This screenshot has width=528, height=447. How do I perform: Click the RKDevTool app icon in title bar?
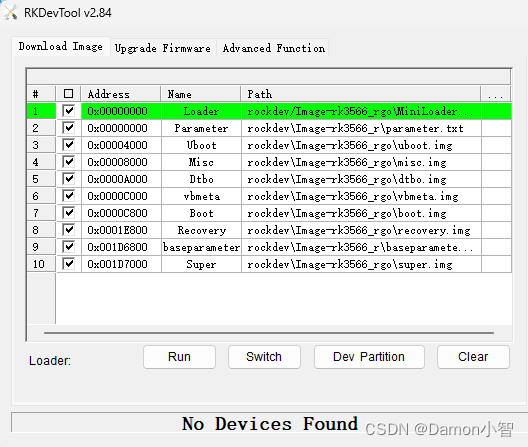[10, 12]
